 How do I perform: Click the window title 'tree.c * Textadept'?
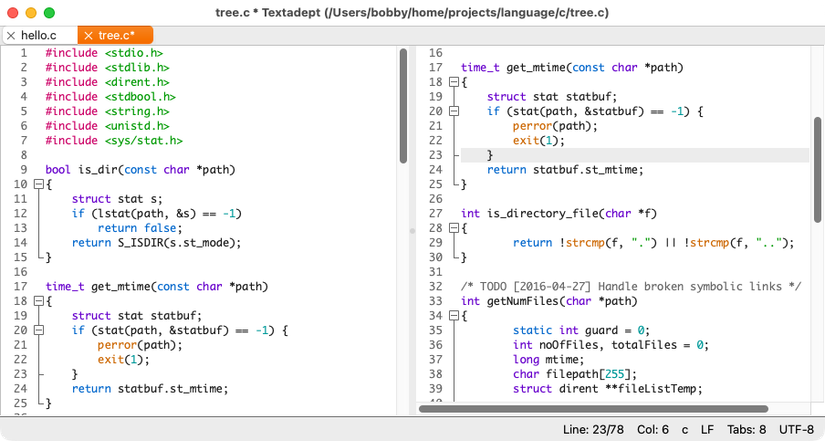click(x=412, y=13)
